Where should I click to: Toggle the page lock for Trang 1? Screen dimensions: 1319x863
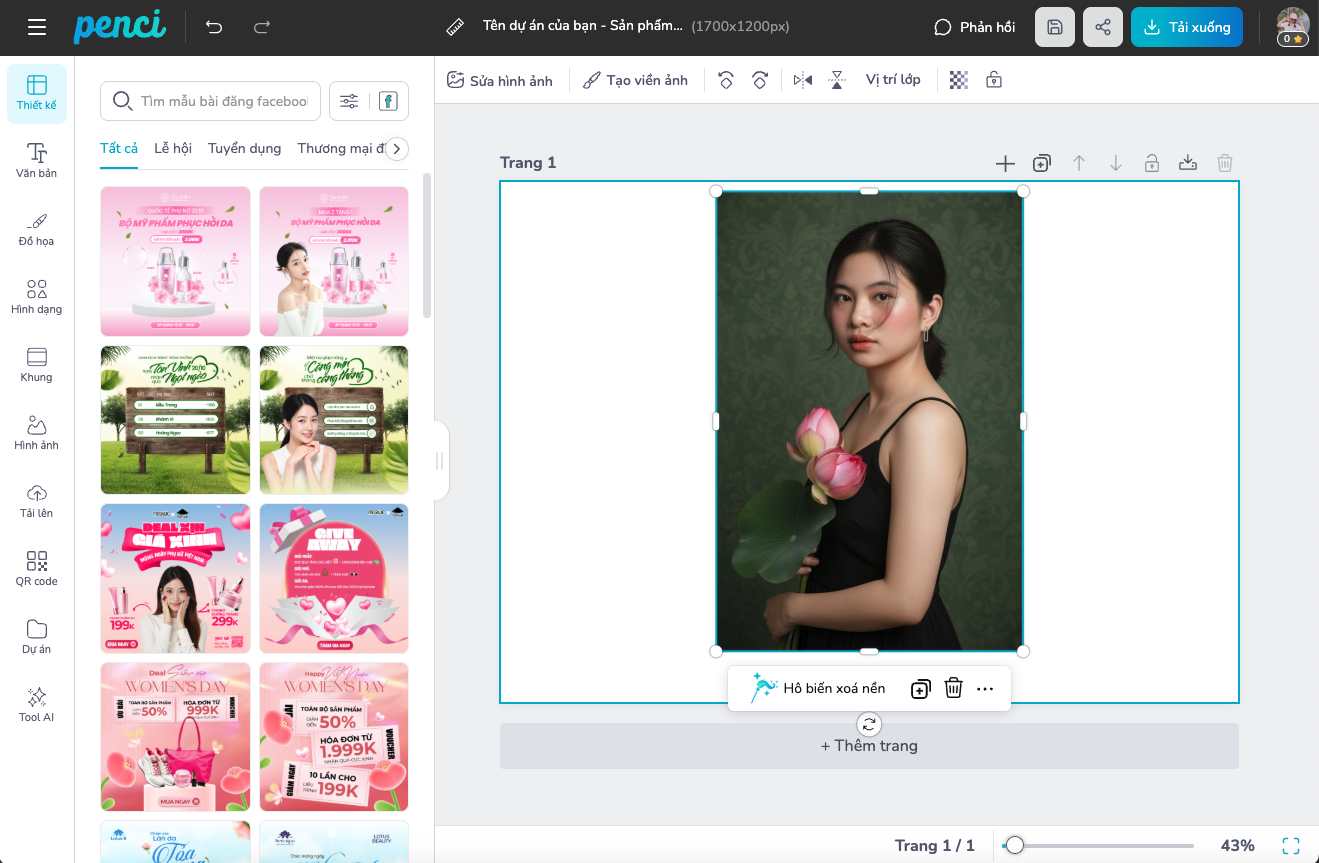tap(1151, 163)
